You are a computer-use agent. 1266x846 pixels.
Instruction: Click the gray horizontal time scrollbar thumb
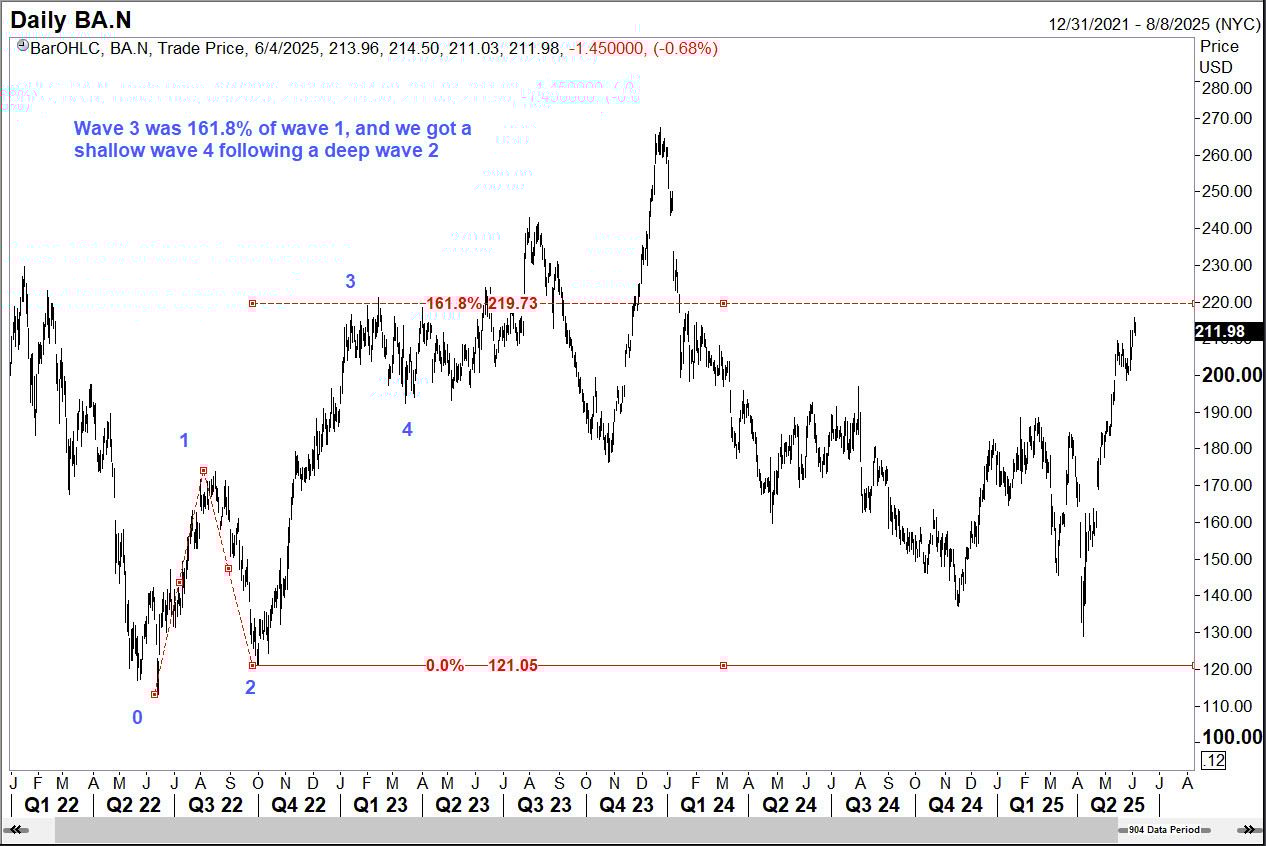pos(585,829)
